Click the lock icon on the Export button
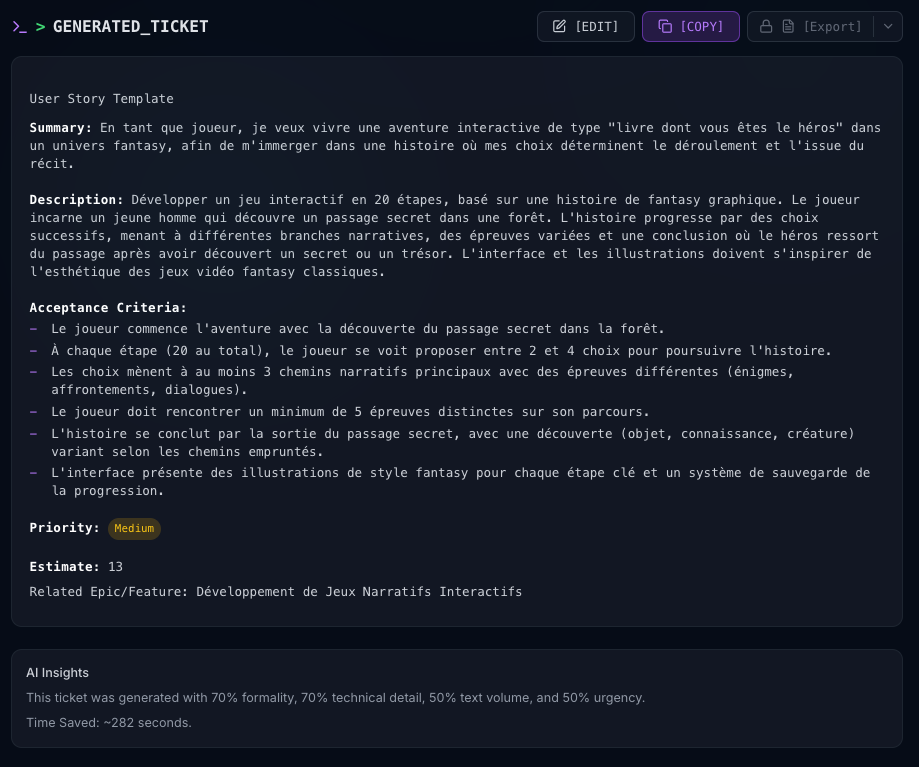Screen dimensions: 919x767 tap(767, 27)
